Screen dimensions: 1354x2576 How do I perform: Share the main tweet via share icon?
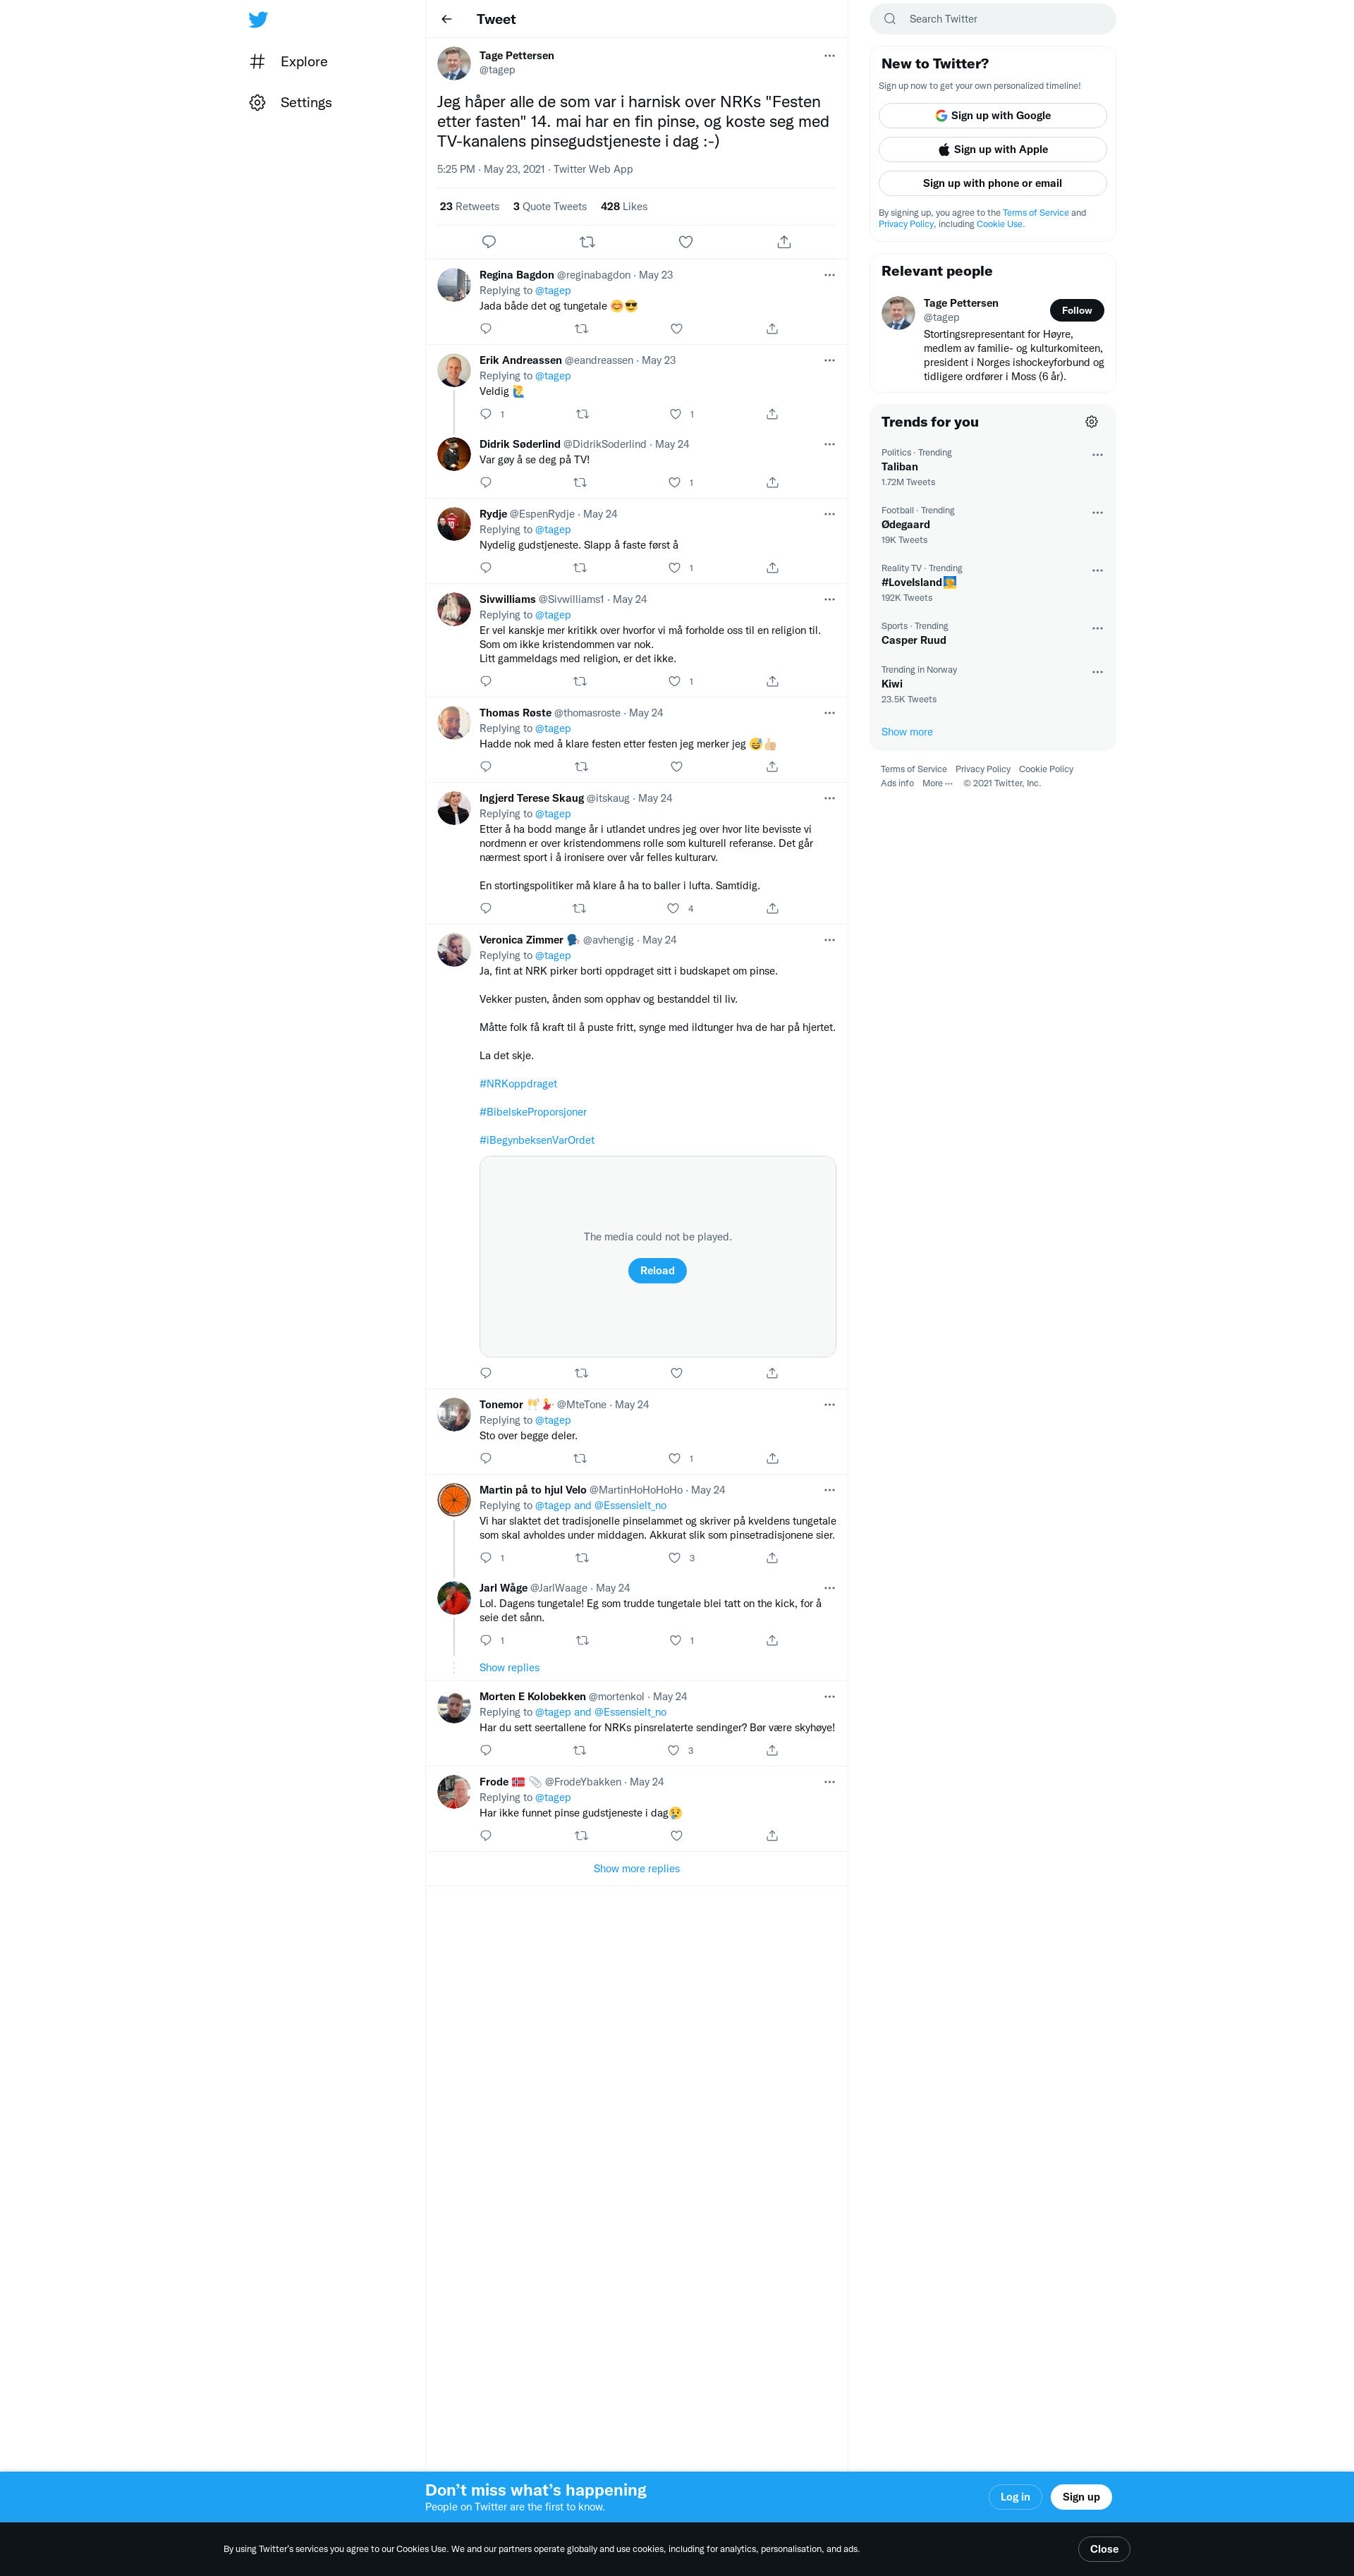click(x=784, y=242)
